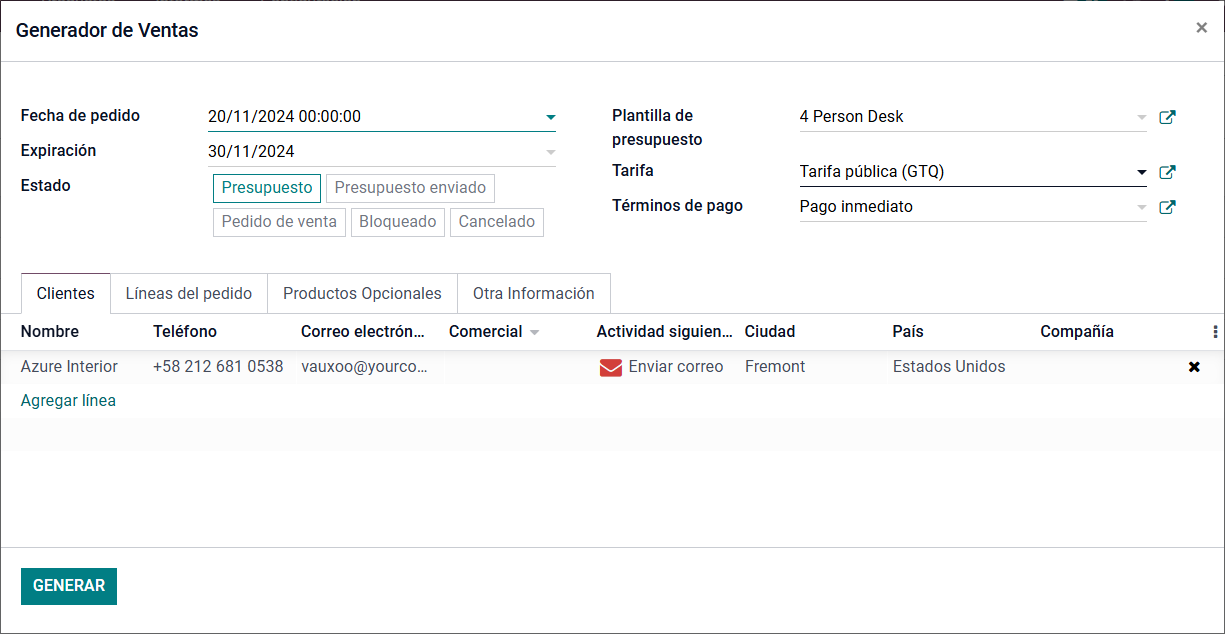Image resolution: width=1225 pixels, height=634 pixels.
Task: Open external link for Plantilla de presupuesto
Action: [x=1167, y=117]
